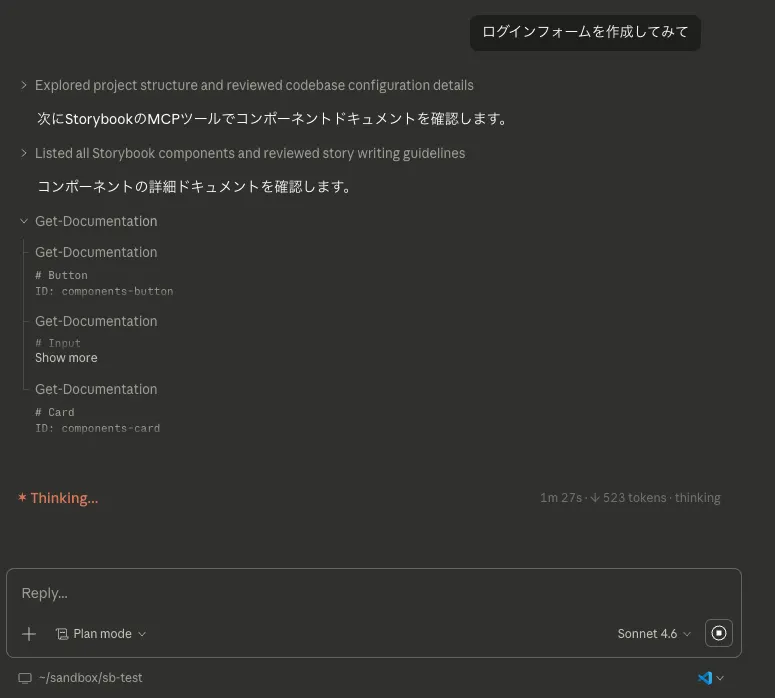Screen dimensions: 775x698
Task: Click the ~/sandbox/sb-test folder path
Action: pyautogui.click(x=90, y=678)
